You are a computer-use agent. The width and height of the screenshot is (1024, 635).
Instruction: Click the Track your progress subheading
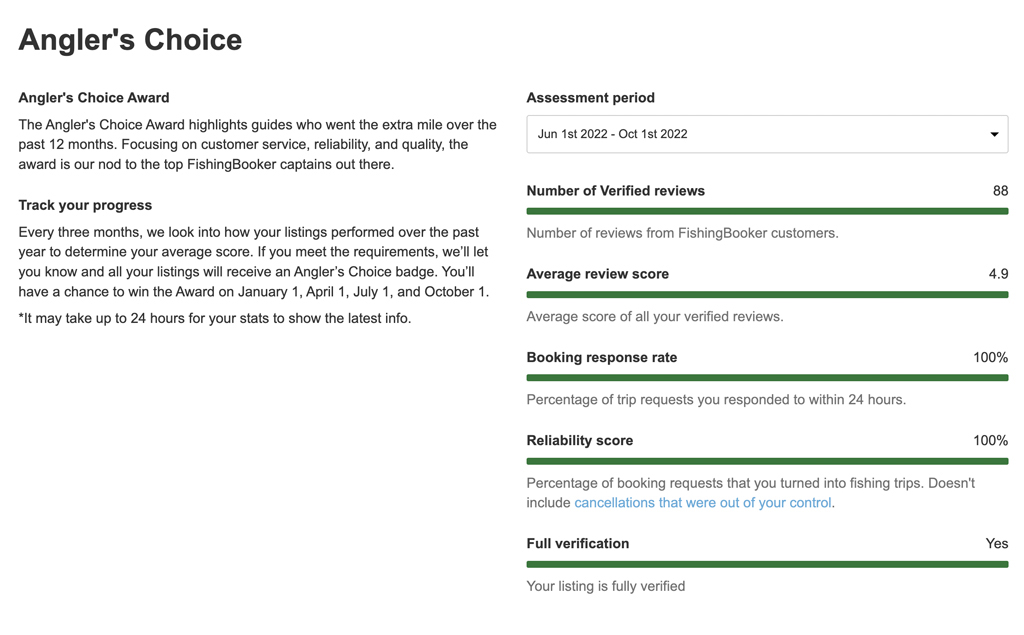85,205
